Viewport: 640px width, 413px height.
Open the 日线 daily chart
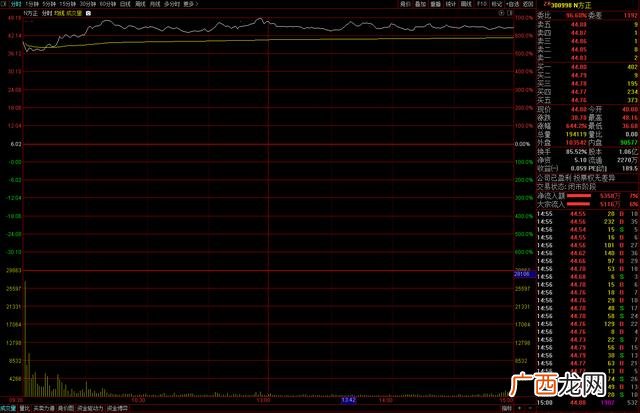(125, 4)
